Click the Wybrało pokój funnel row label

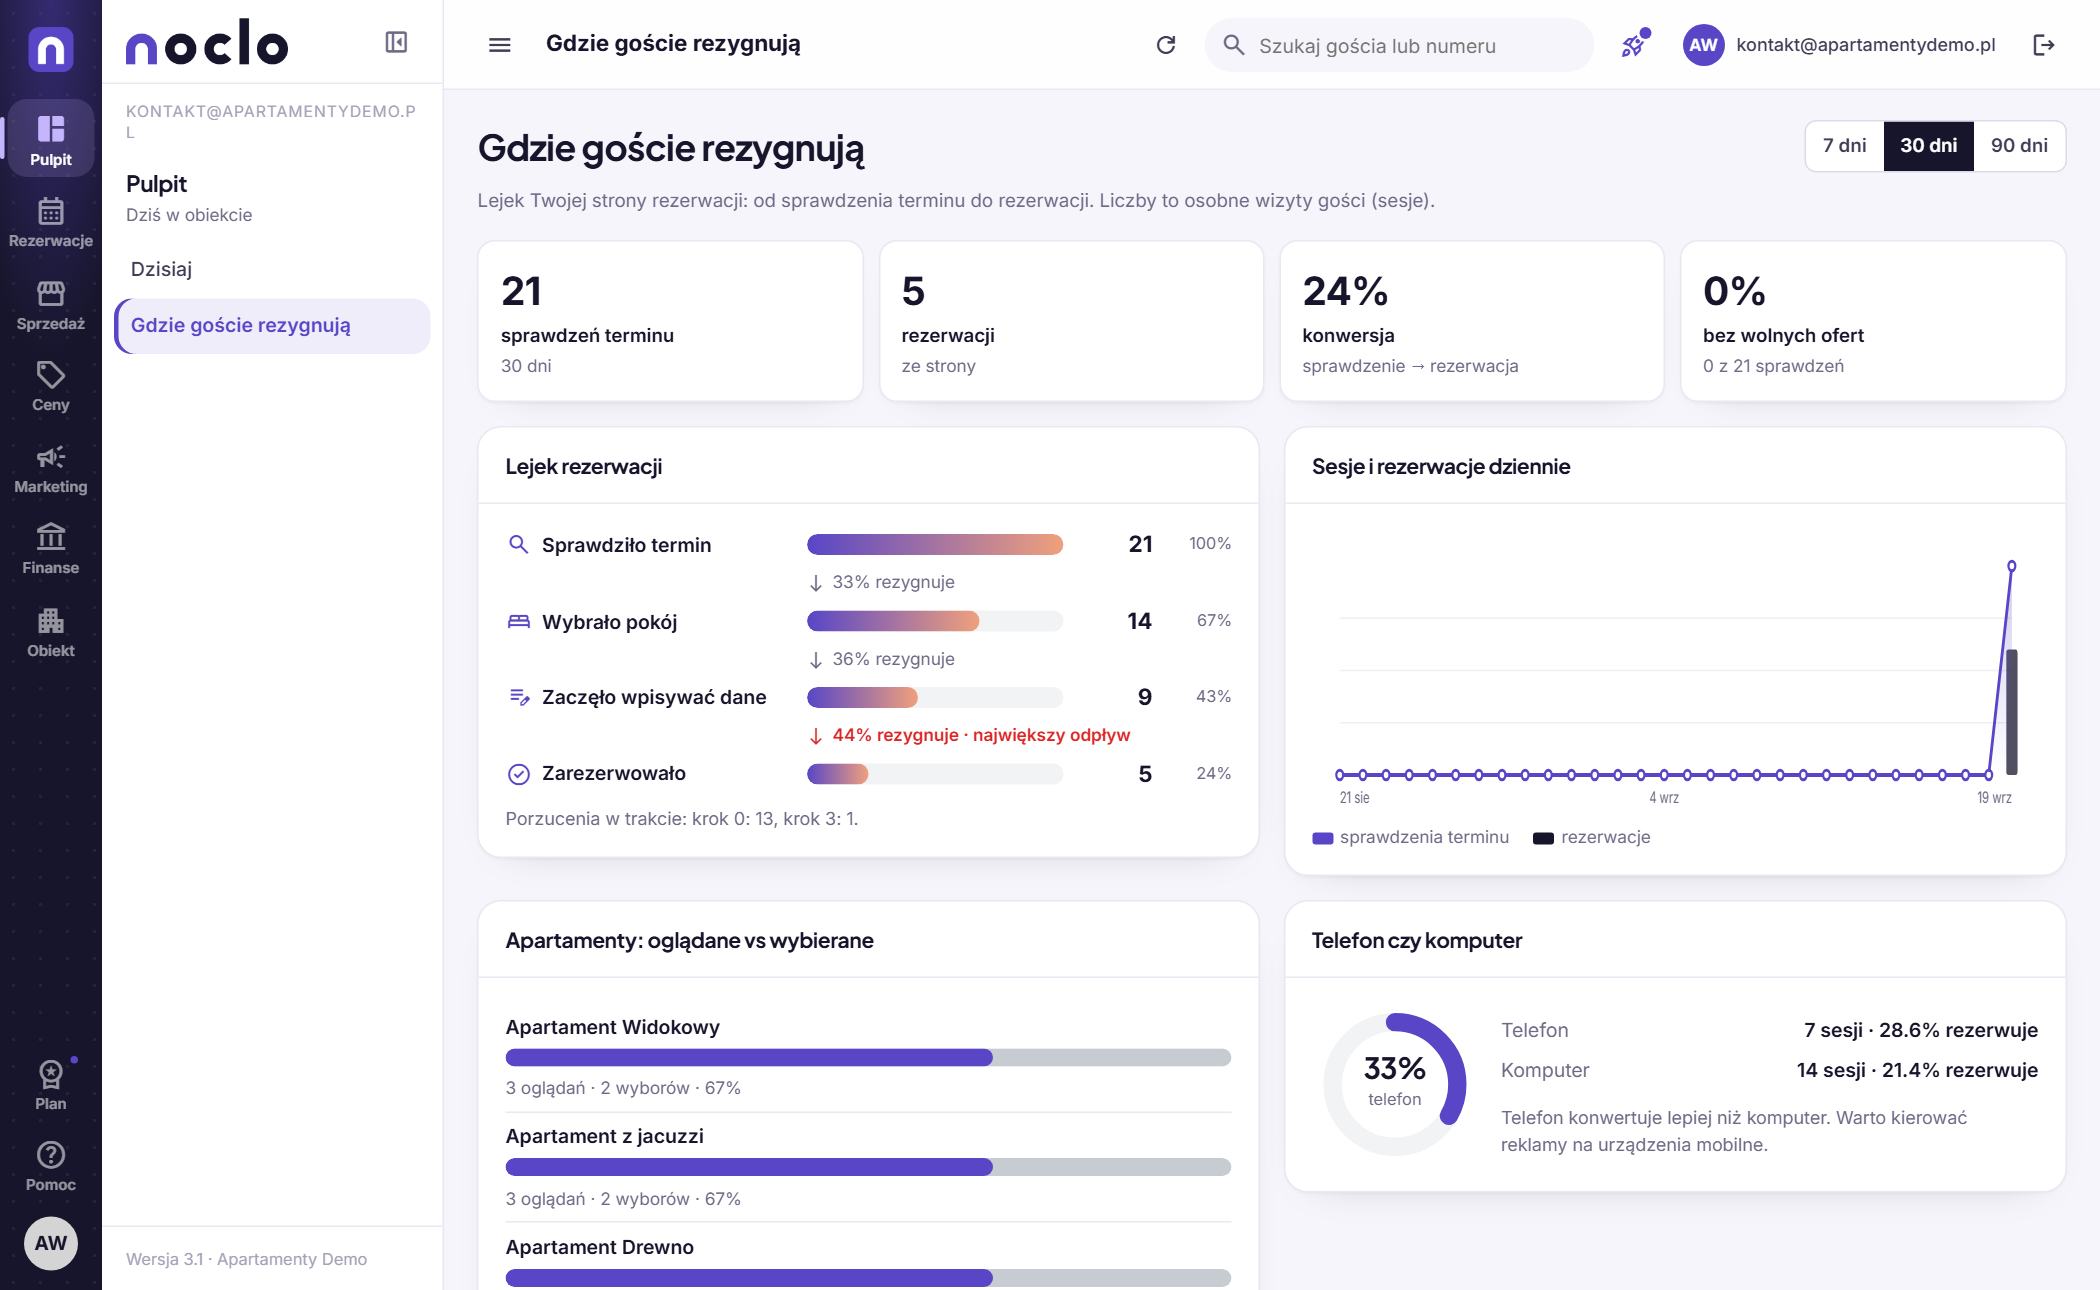(609, 622)
